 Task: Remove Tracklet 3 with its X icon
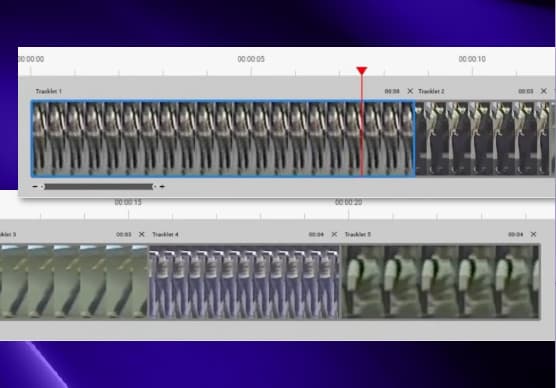click(x=141, y=234)
